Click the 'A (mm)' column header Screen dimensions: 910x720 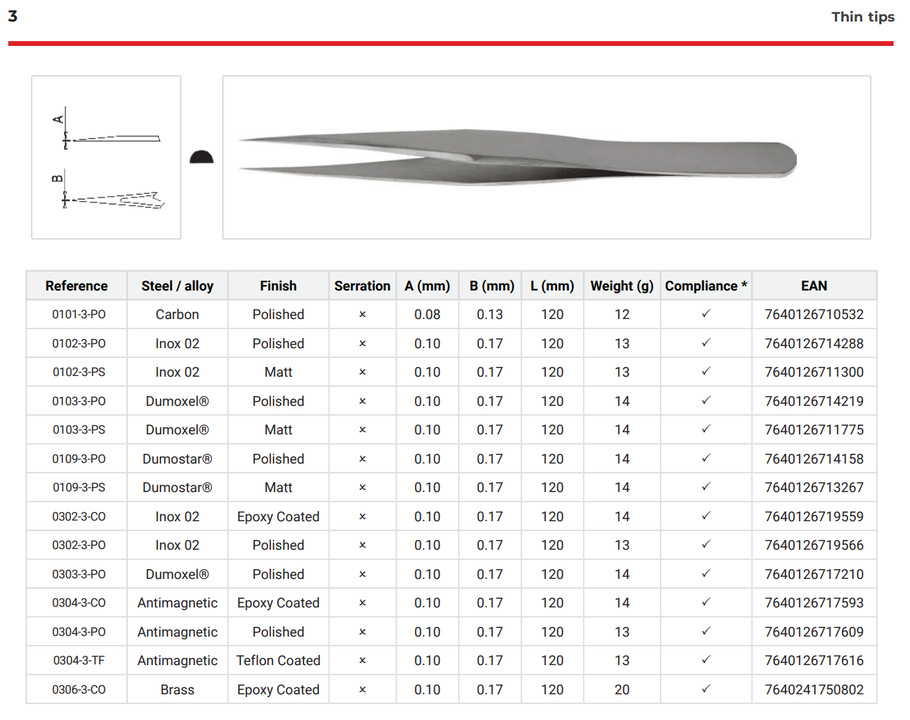(428, 286)
